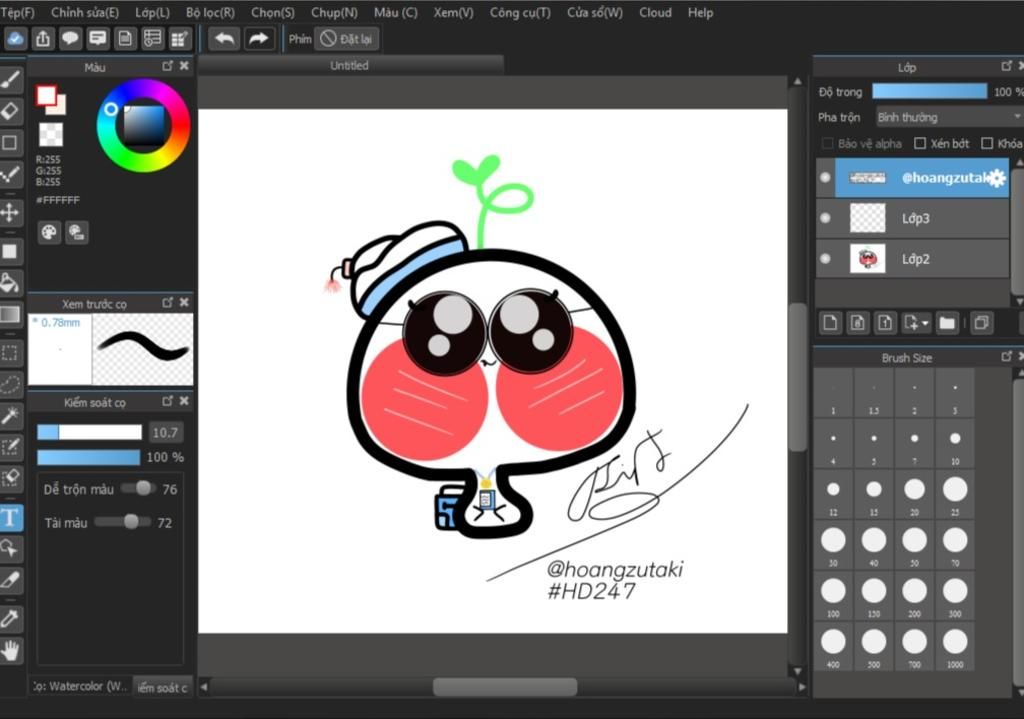
Task: Click the Undo arrow
Action: [x=224, y=39]
